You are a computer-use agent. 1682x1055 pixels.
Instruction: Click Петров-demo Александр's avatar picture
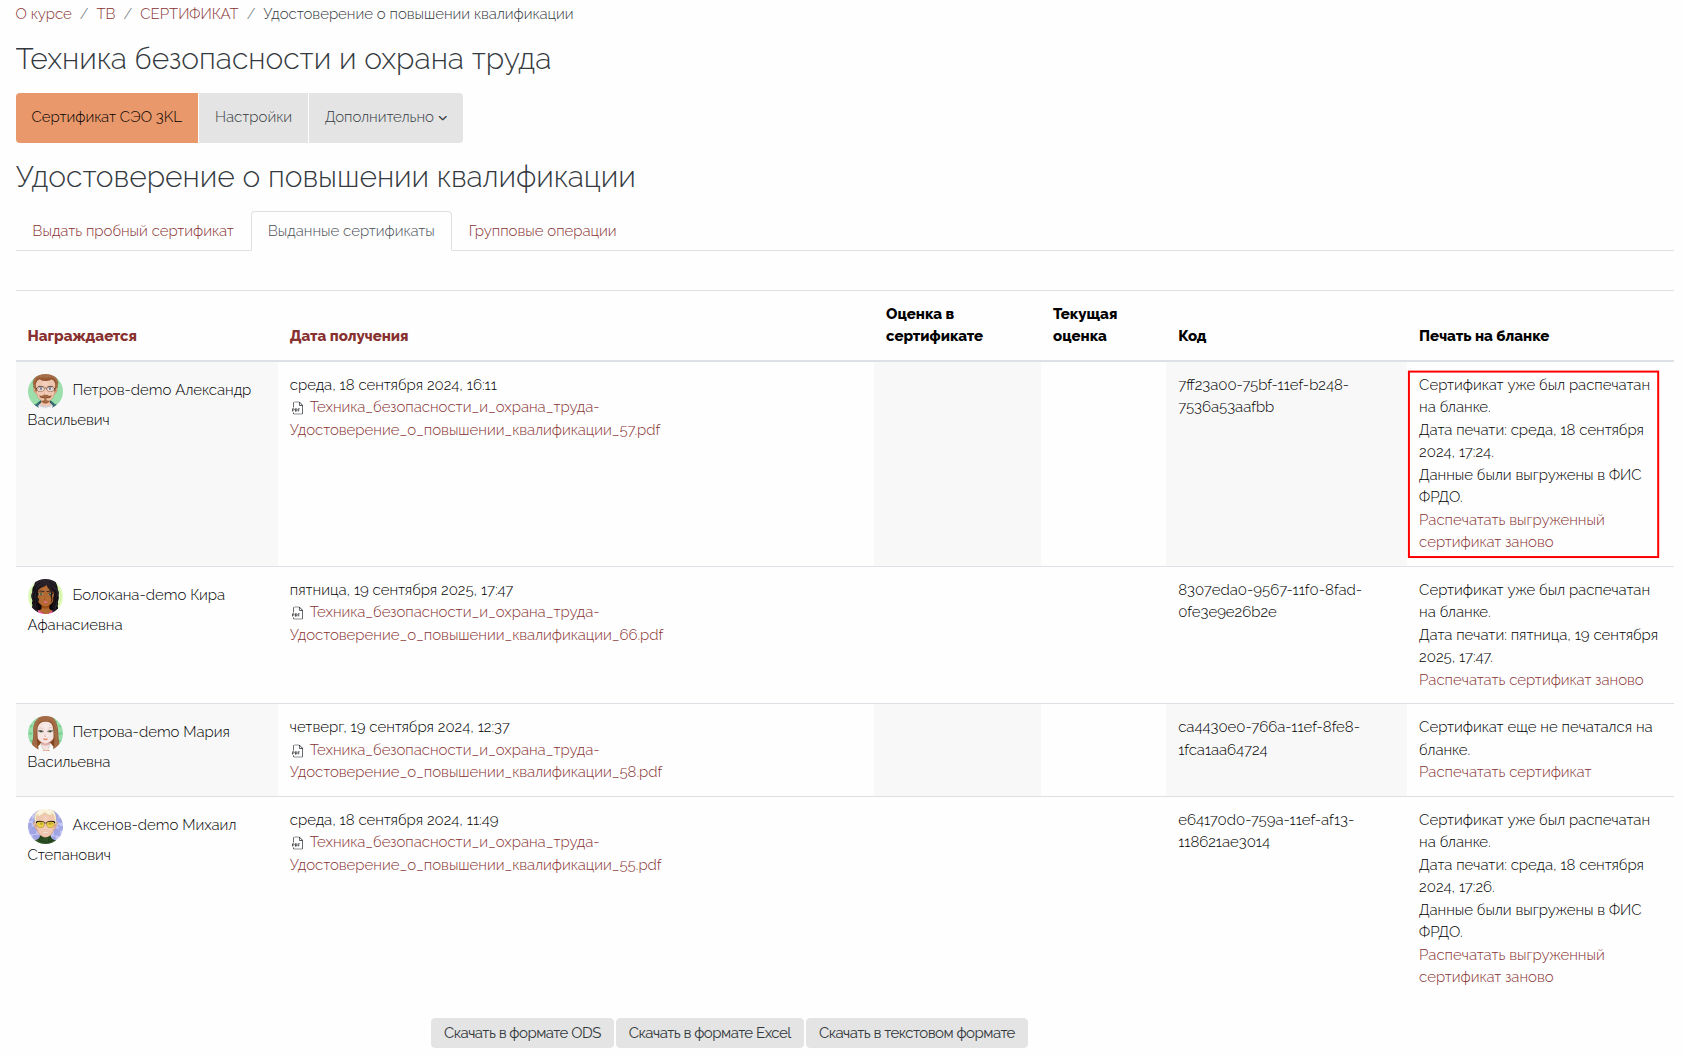(x=45, y=391)
